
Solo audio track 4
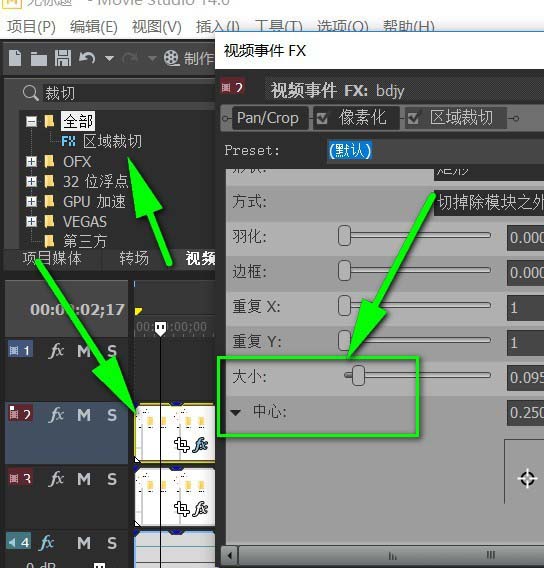112,543
